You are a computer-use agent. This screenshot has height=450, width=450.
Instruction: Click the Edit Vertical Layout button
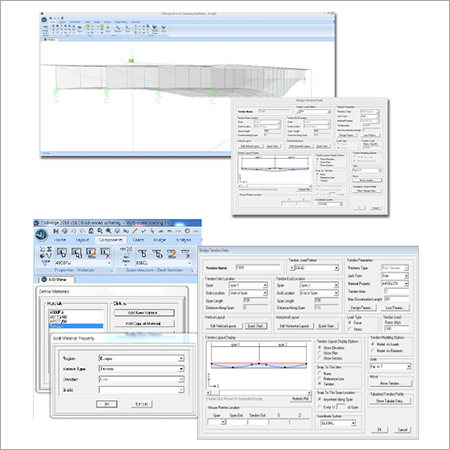(x=223, y=326)
